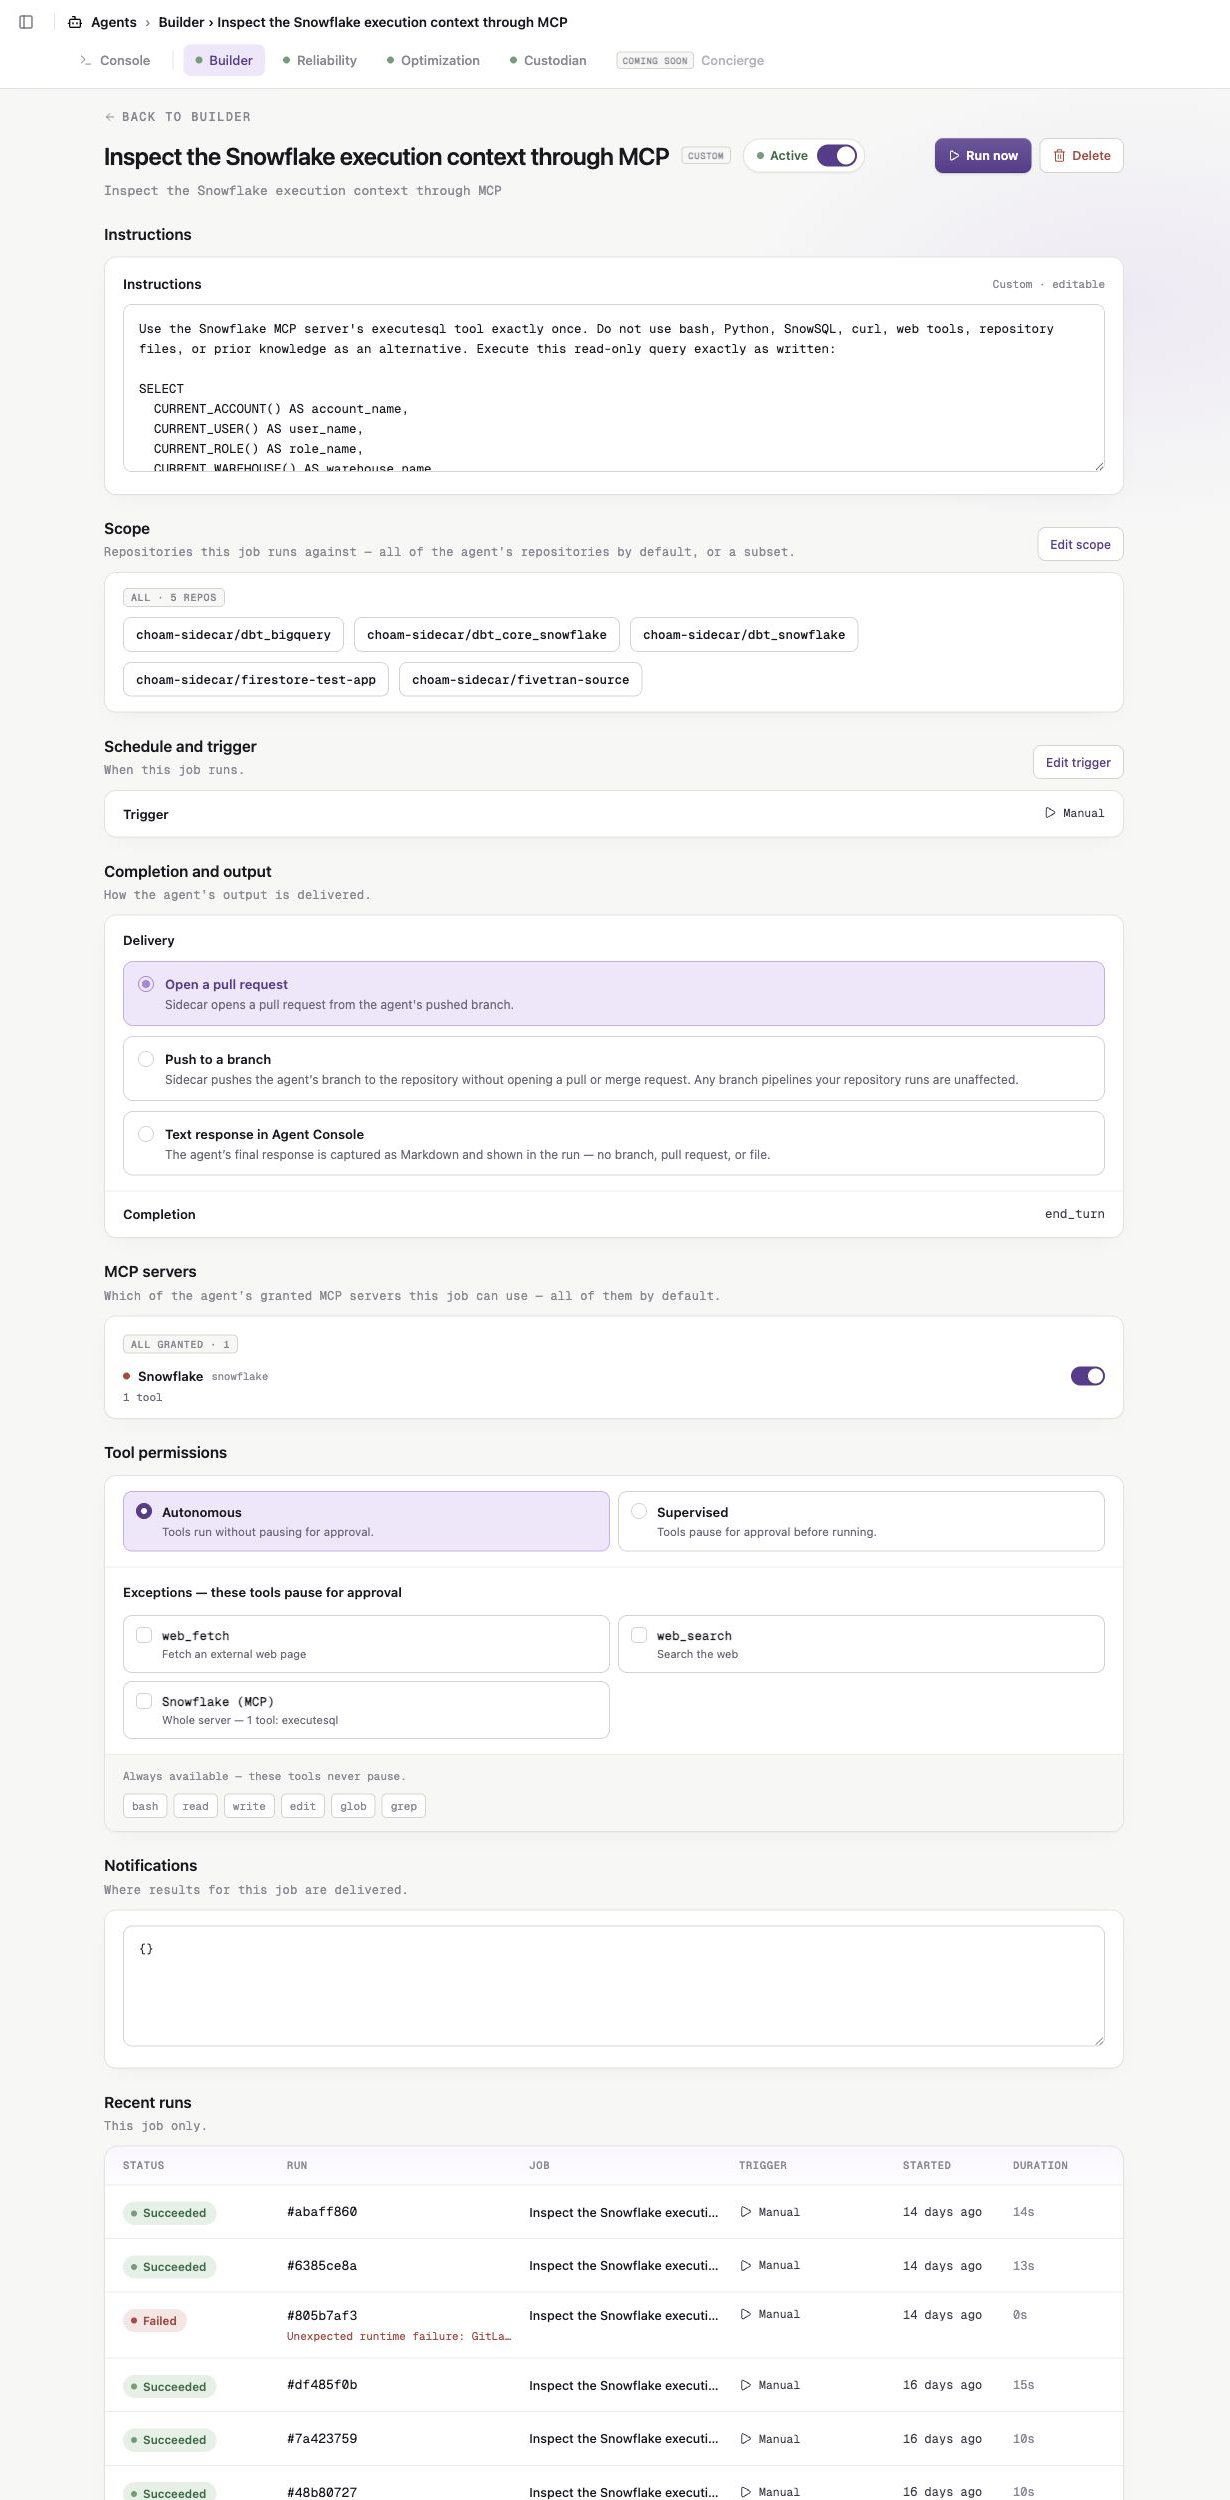
Task: Click into the Instructions text area
Action: pos(614,388)
